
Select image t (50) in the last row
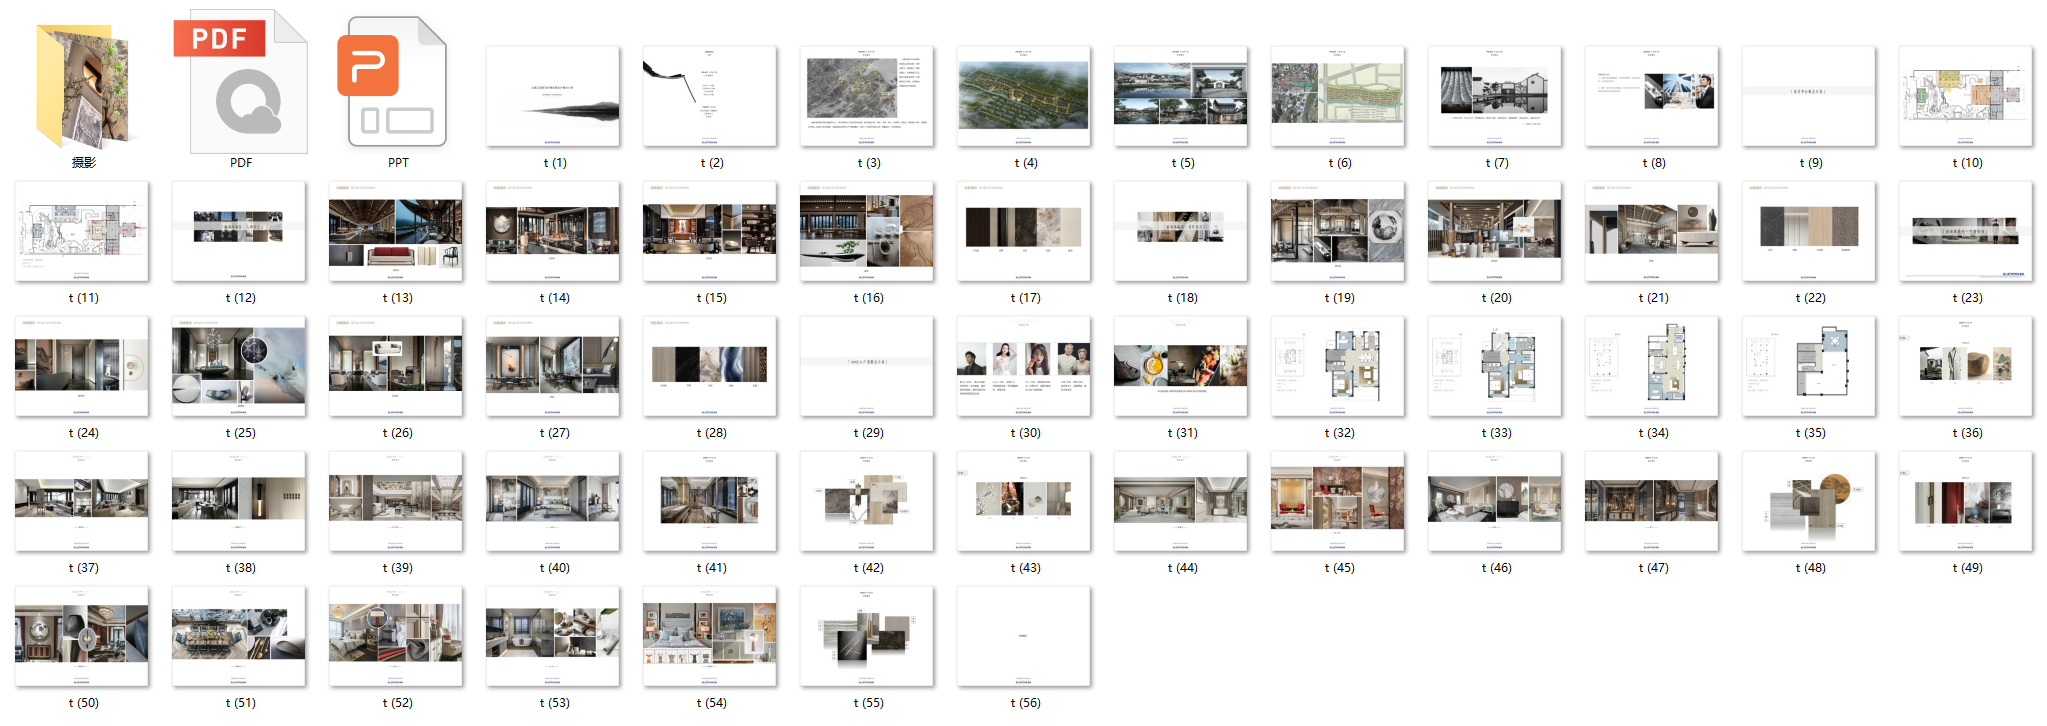(82, 637)
